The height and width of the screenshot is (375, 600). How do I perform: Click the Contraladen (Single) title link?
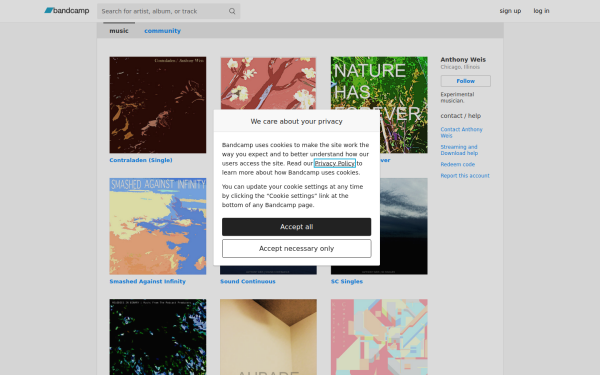pos(141,160)
